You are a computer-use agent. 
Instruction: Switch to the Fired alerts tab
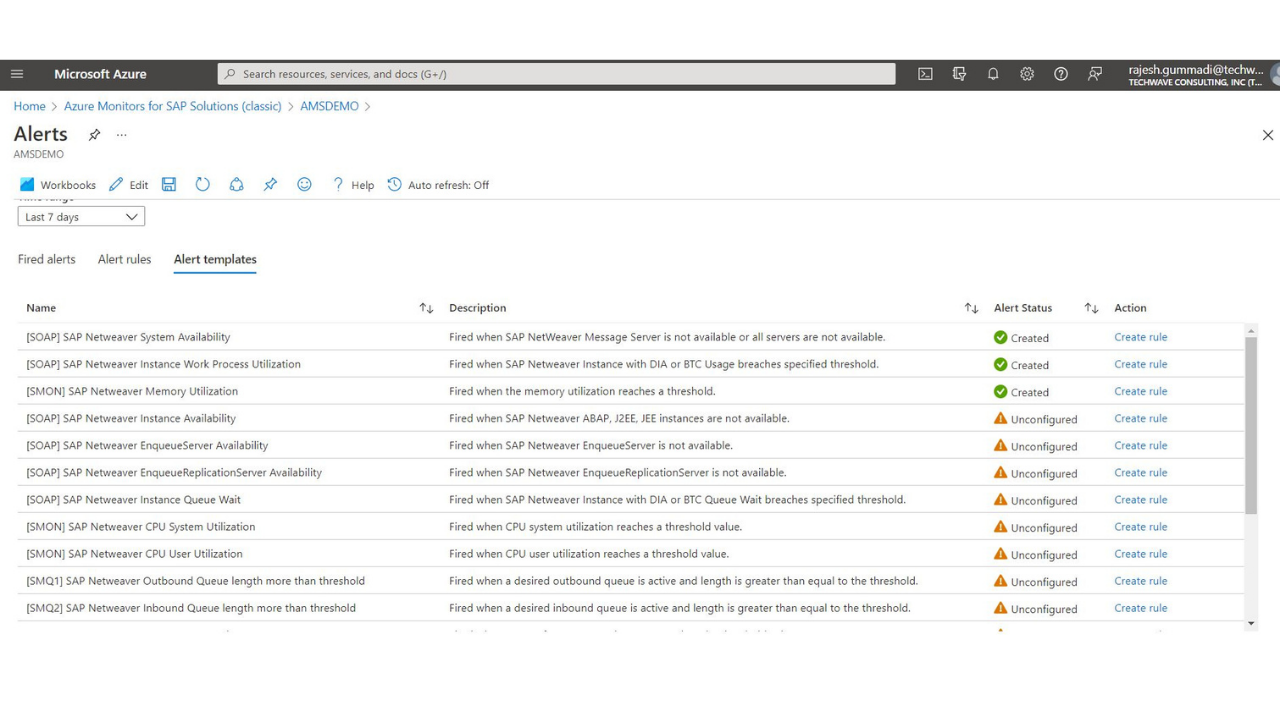pos(47,259)
